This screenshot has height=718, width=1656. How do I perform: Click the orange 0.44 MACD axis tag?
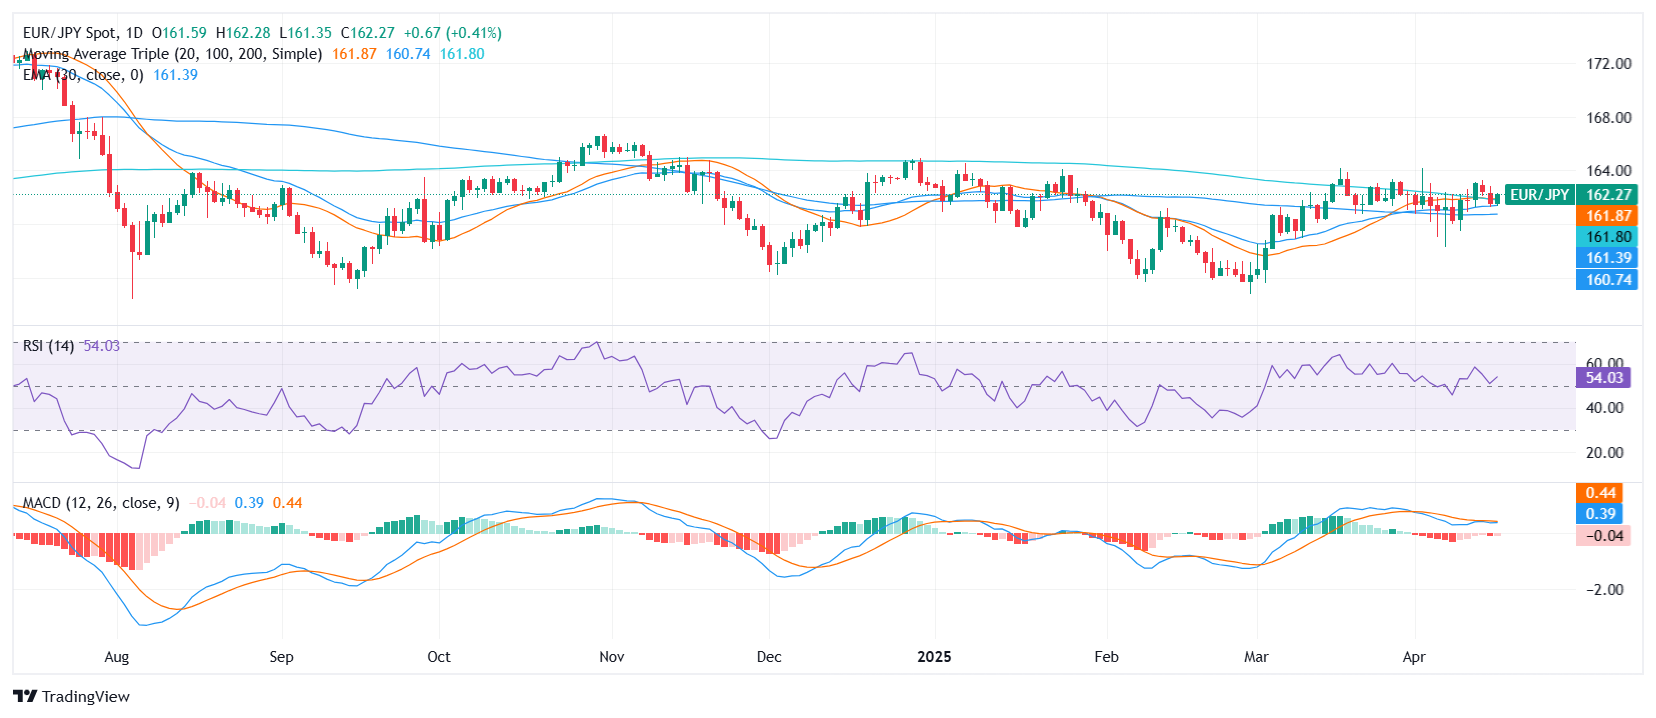(x=1601, y=493)
